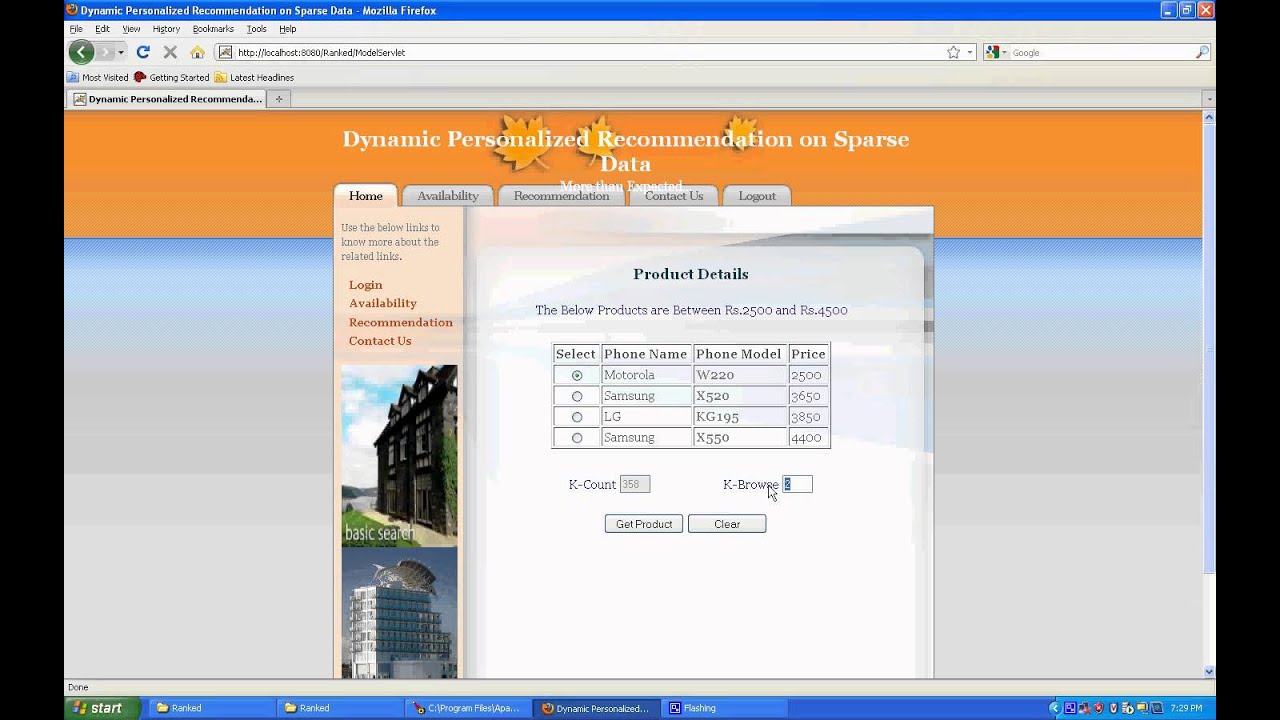Select the LG KG195 radio button
Viewport: 1280px width, 720px height.
577,417
